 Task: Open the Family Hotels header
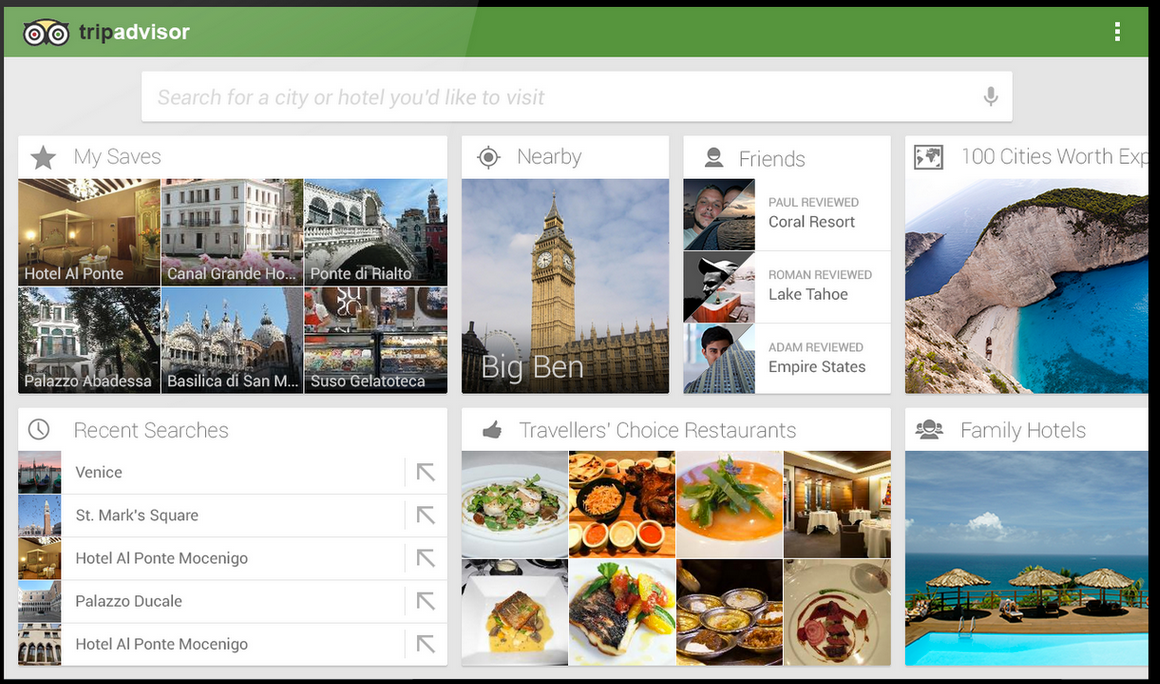coord(1027,430)
